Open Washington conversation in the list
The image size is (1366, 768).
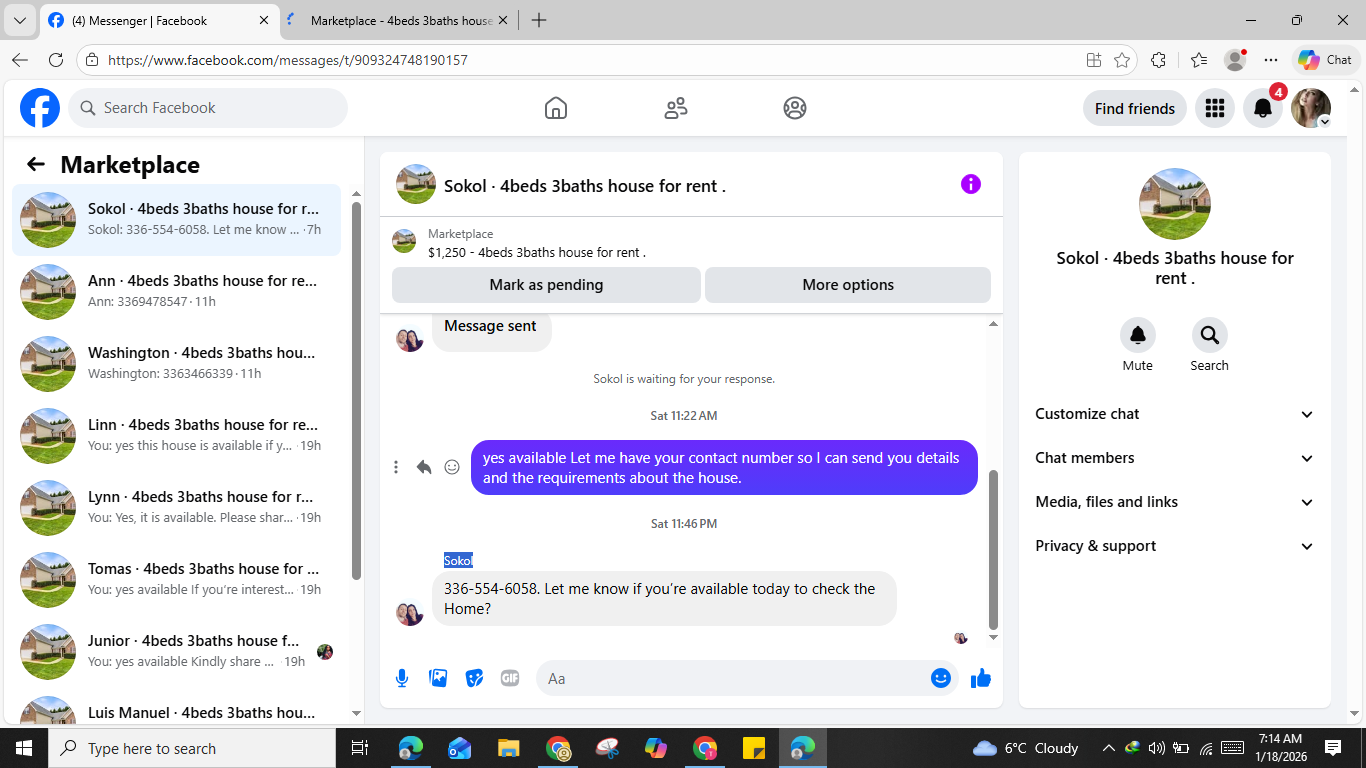176,364
